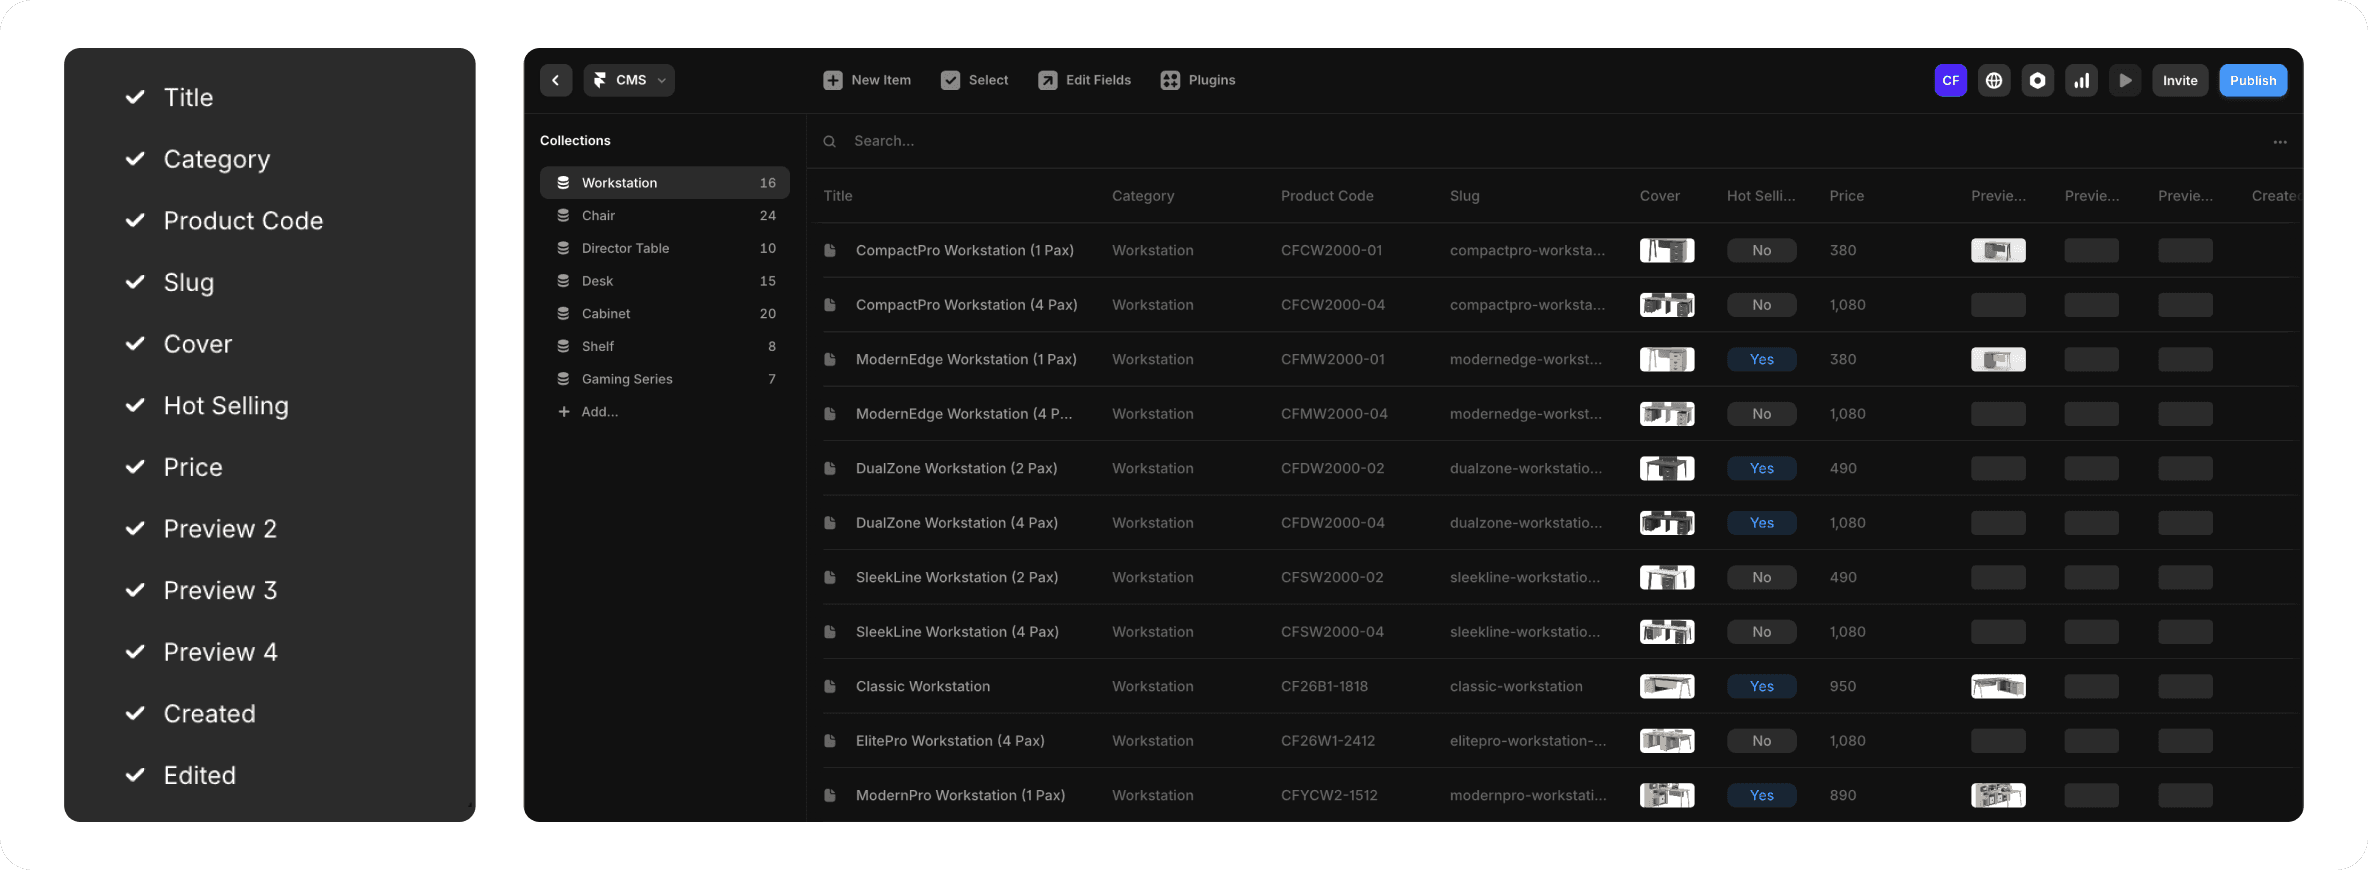Toggle the Hot Selling field checkmark
The image size is (2368, 870).
click(x=135, y=405)
